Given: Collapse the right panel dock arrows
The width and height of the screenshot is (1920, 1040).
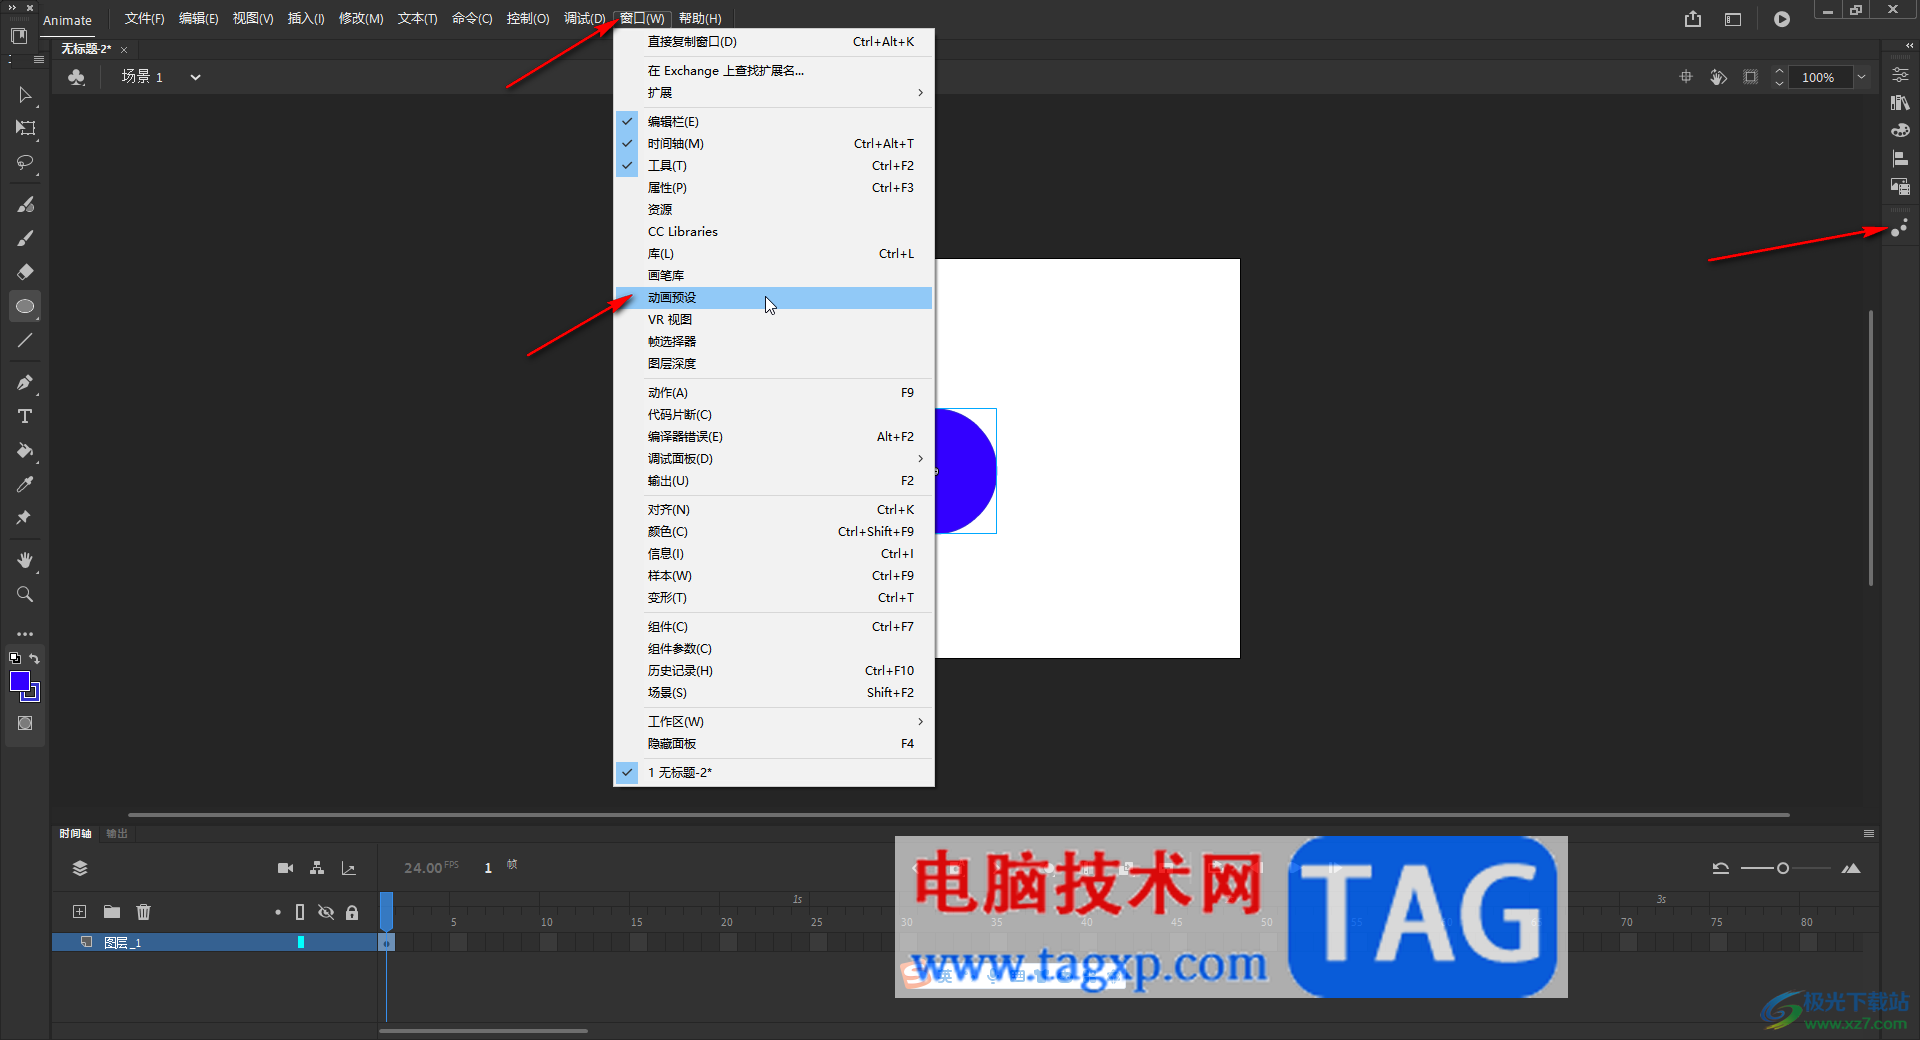Looking at the screenshot, I should (1909, 46).
